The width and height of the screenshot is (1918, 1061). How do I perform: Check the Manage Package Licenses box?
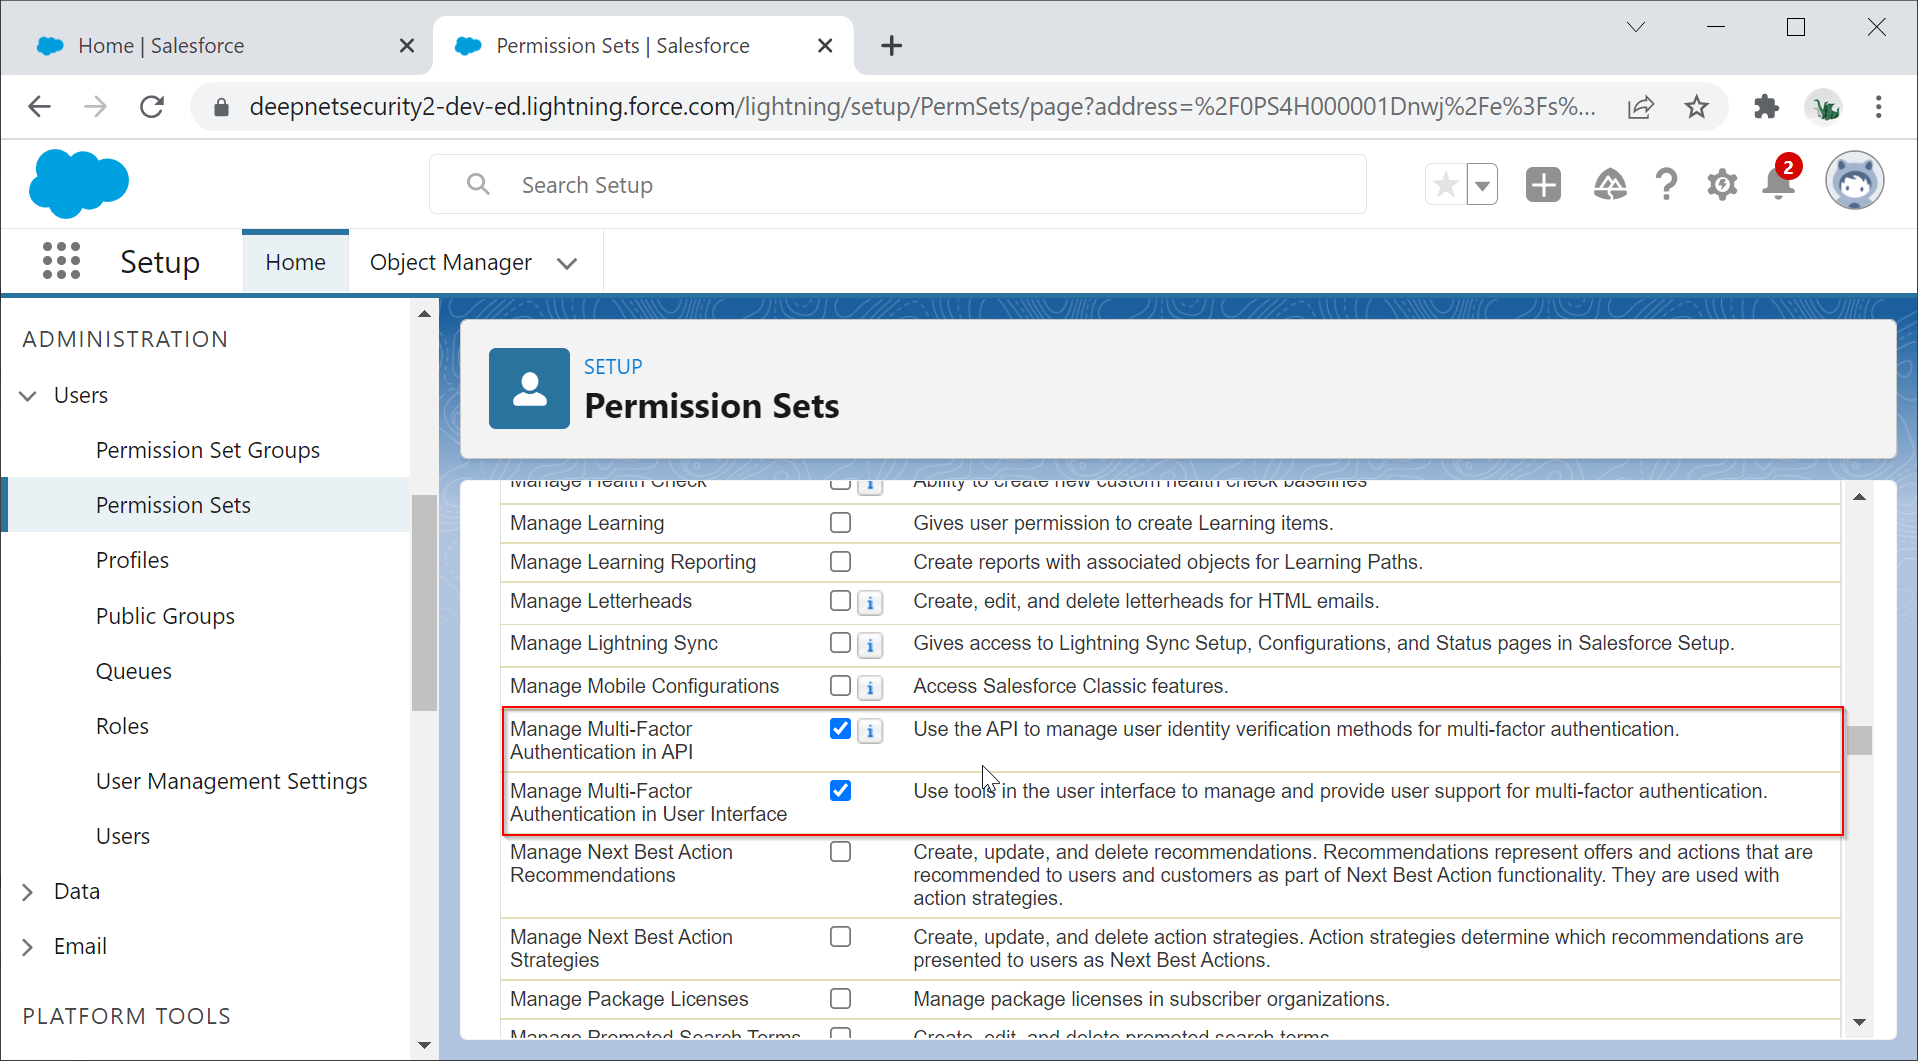[840, 999]
